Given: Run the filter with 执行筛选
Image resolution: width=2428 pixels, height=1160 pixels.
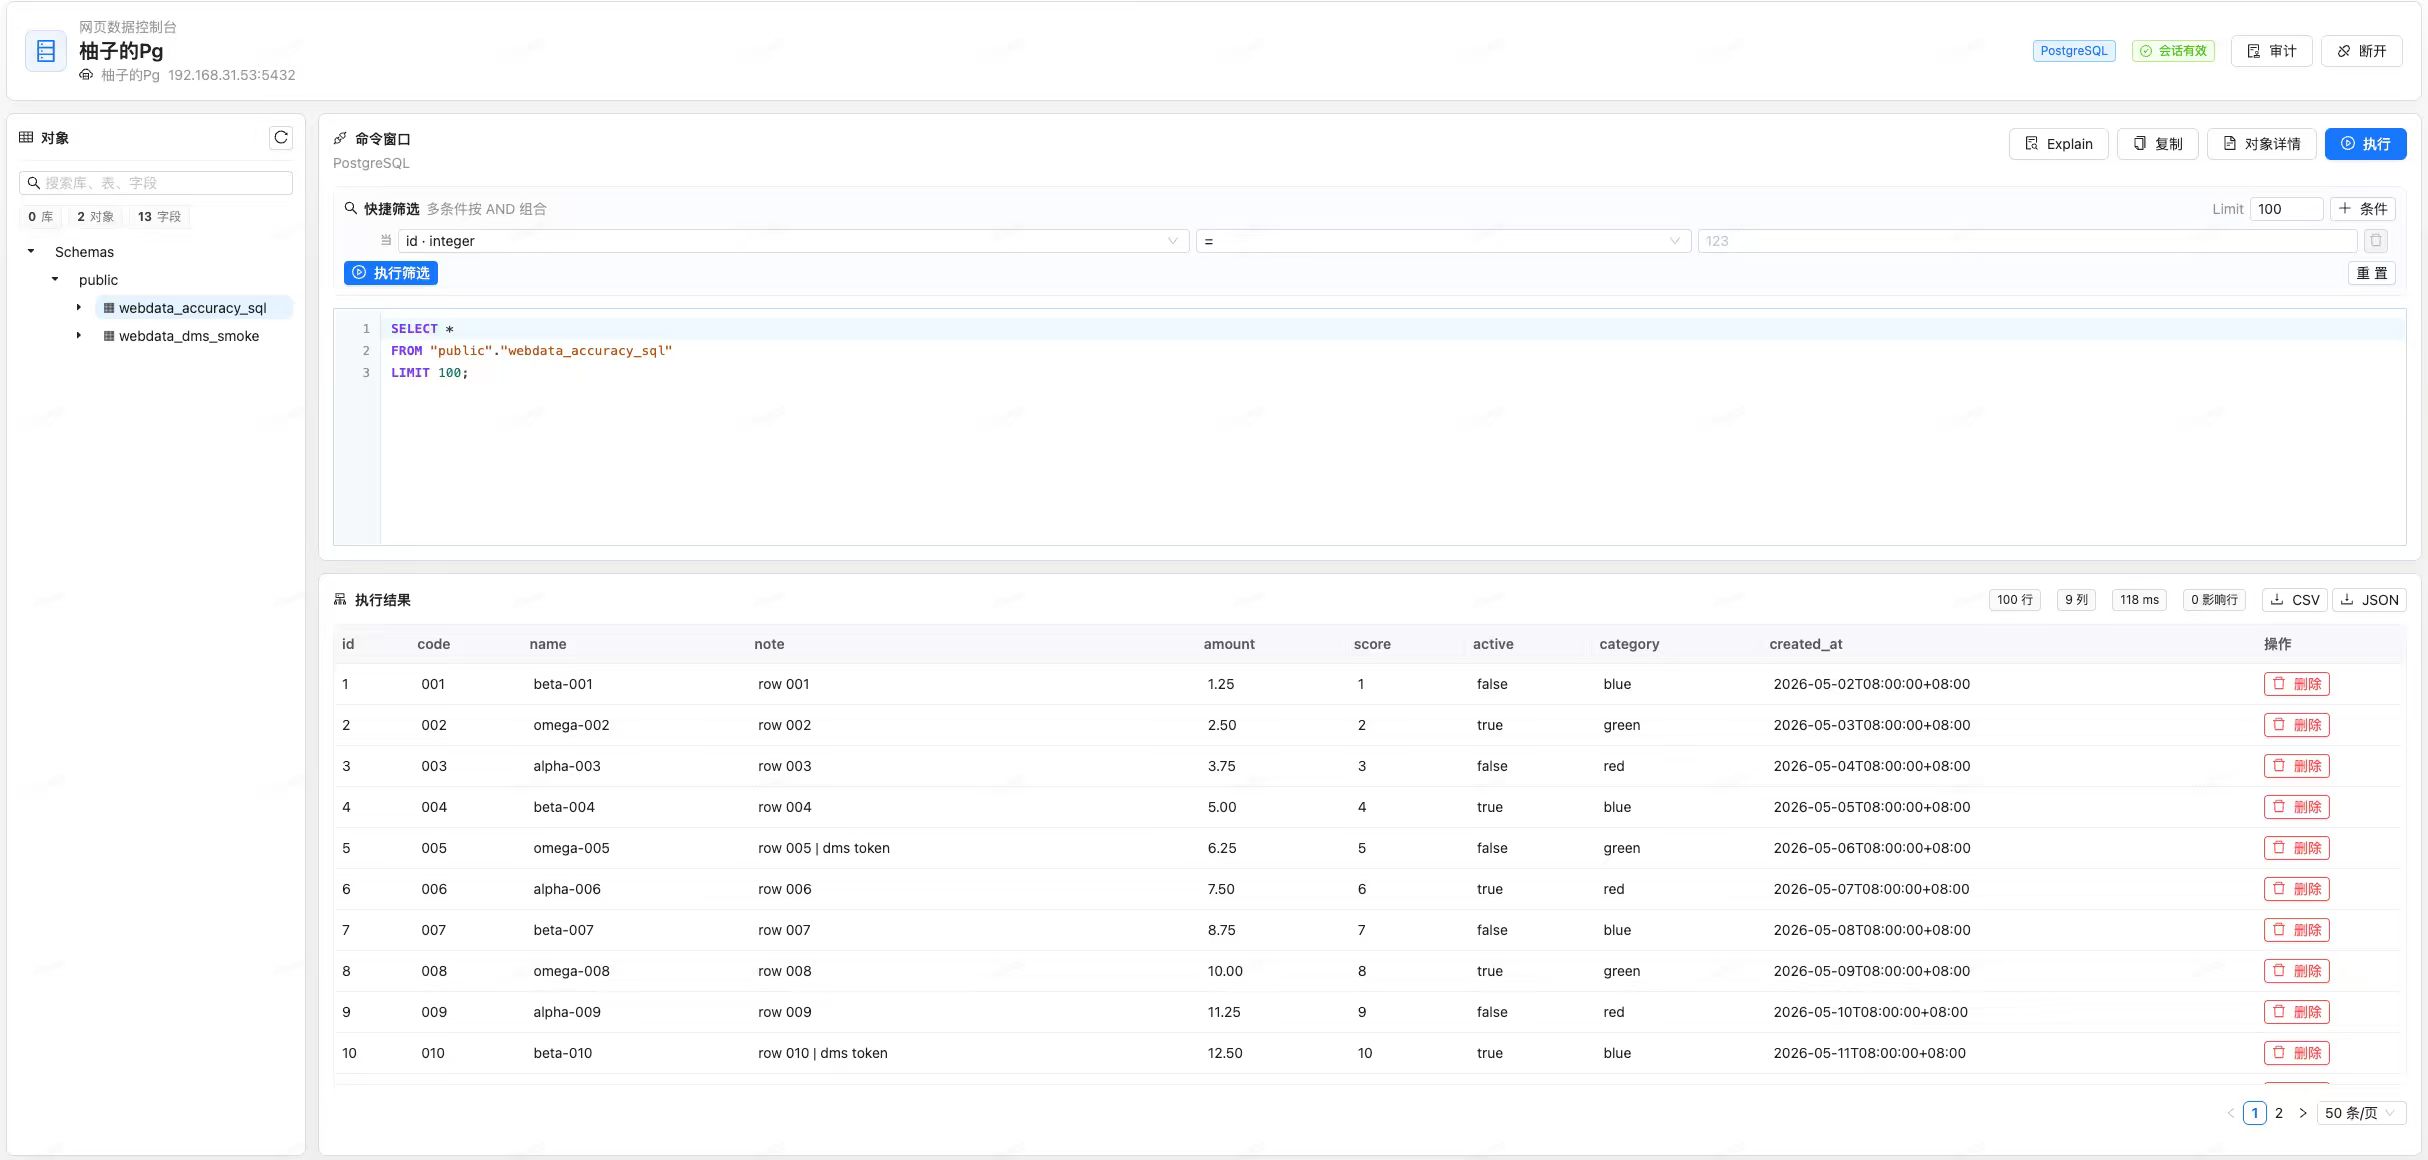Looking at the screenshot, I should [x=391, y=273].
